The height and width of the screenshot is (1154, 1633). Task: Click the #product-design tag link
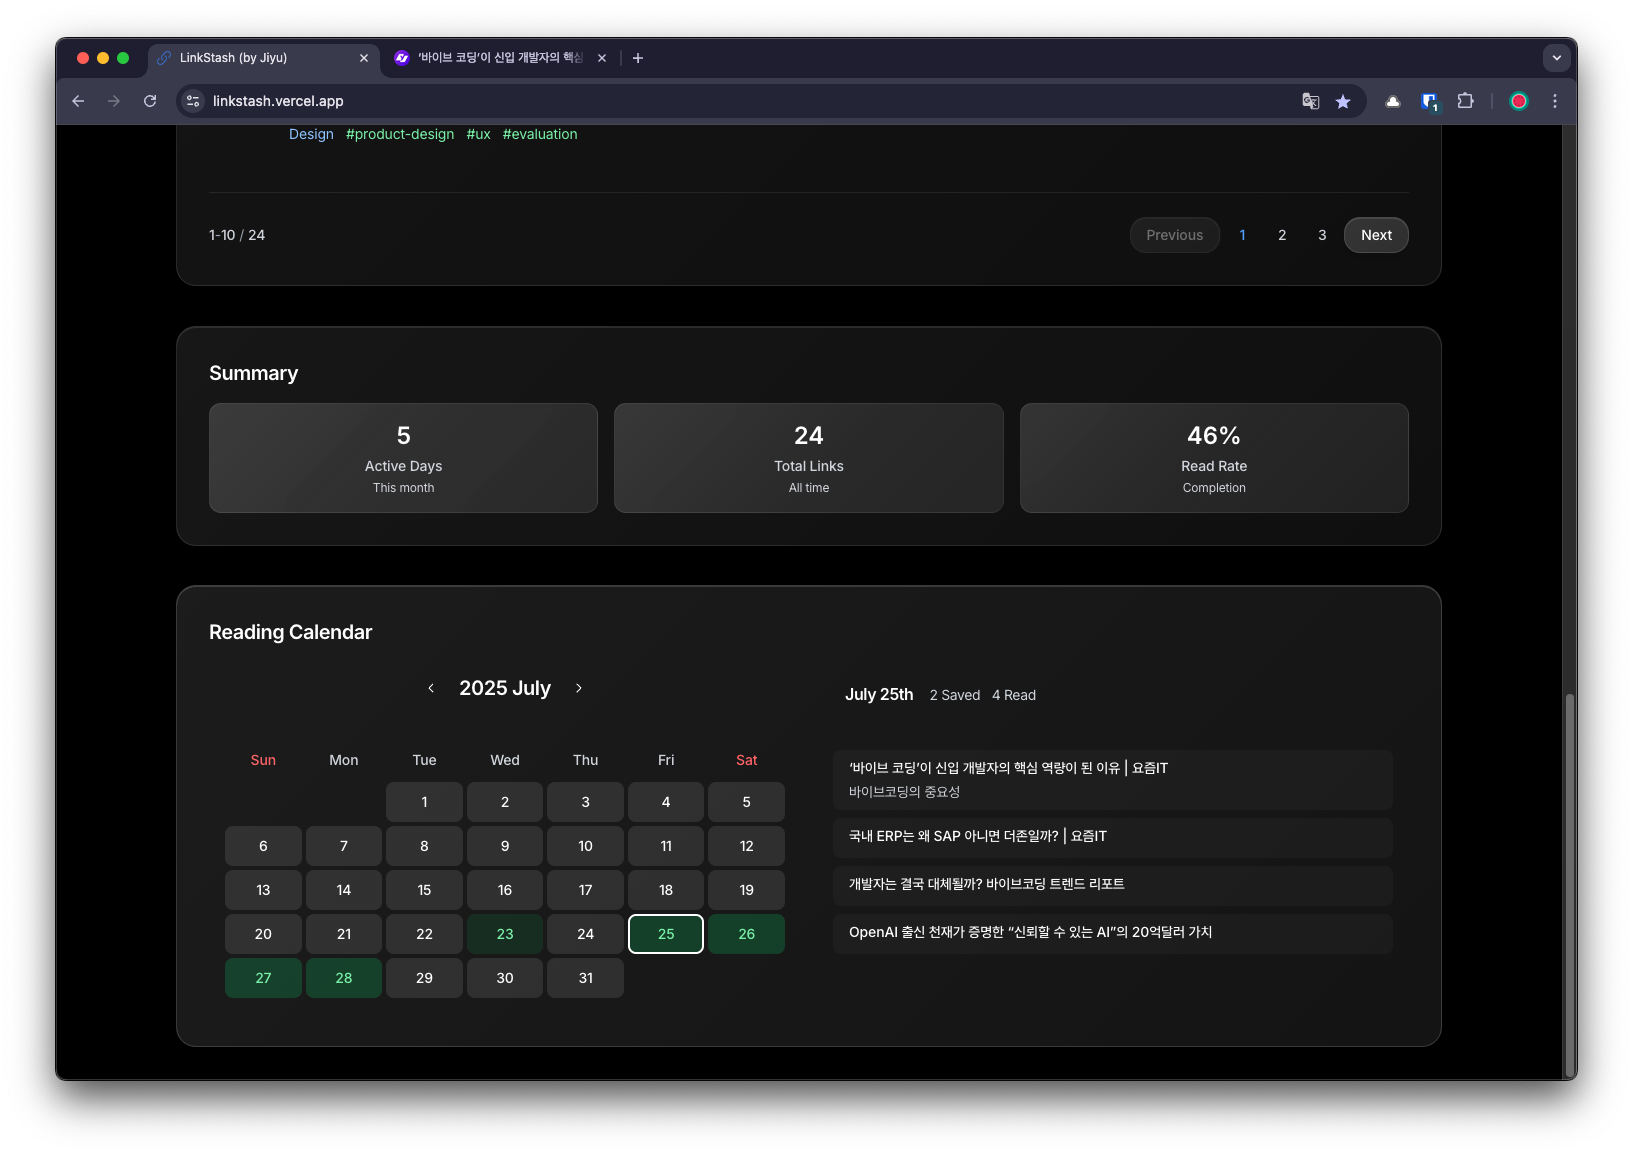[400, 134]
